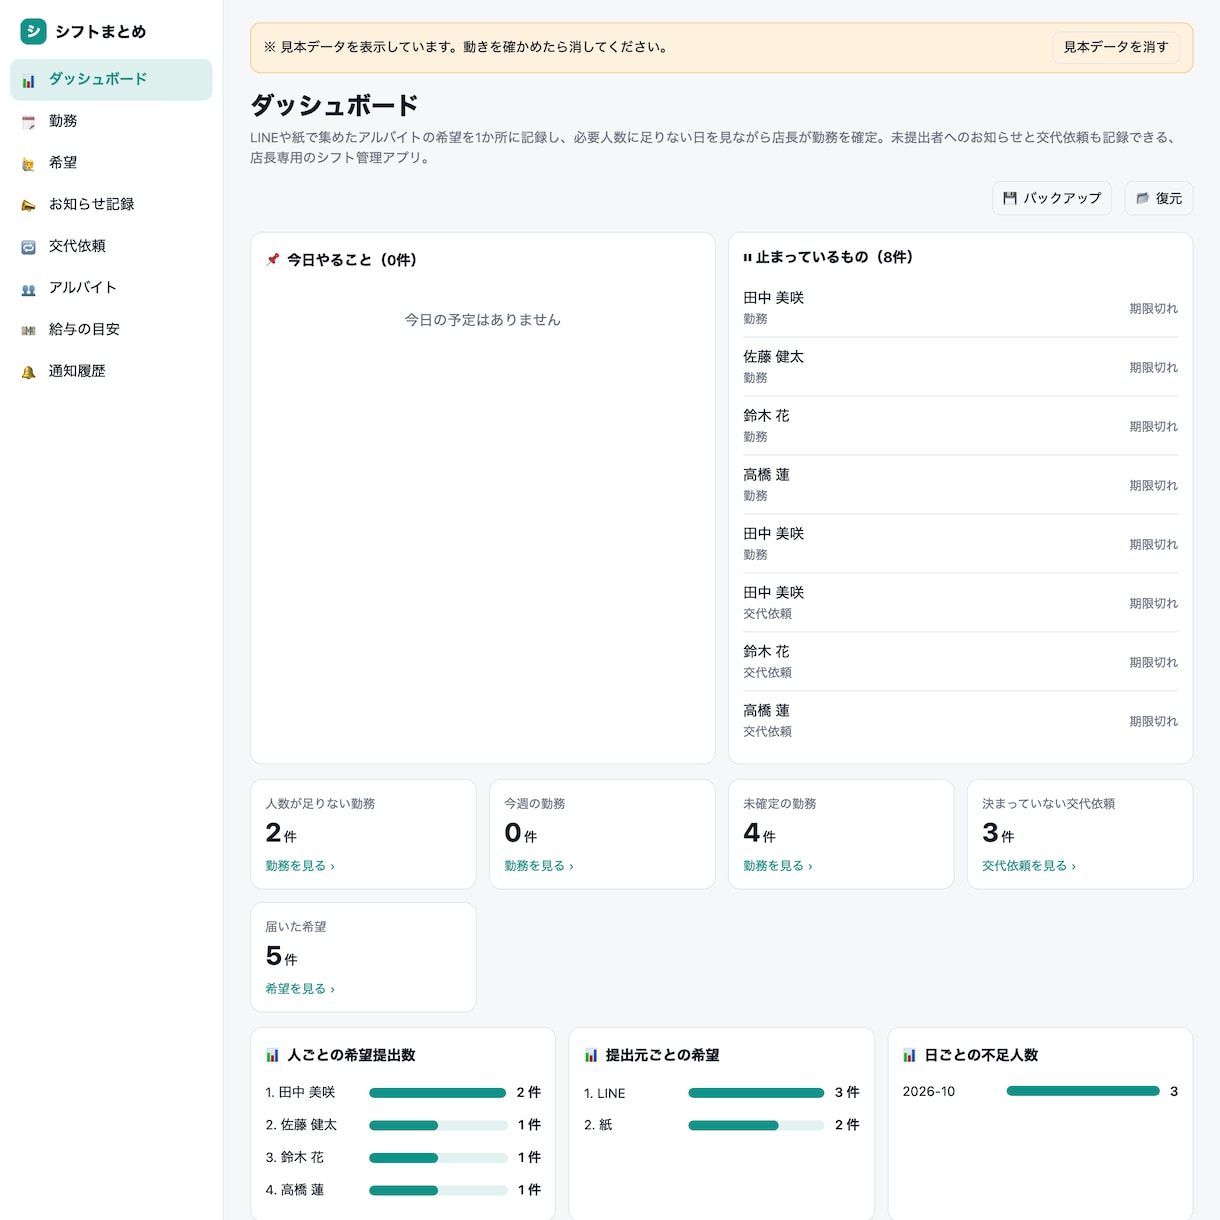This screenshot has height=1220, width=1220.
Task: Click the ダッシュボード bar chart icon in sidebar
Action: 29,81
